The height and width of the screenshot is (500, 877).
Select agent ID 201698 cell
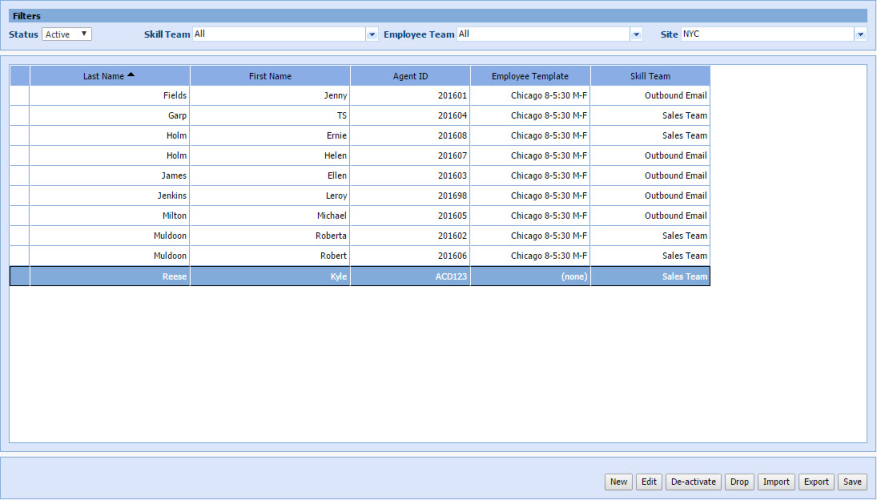point(410,196)
